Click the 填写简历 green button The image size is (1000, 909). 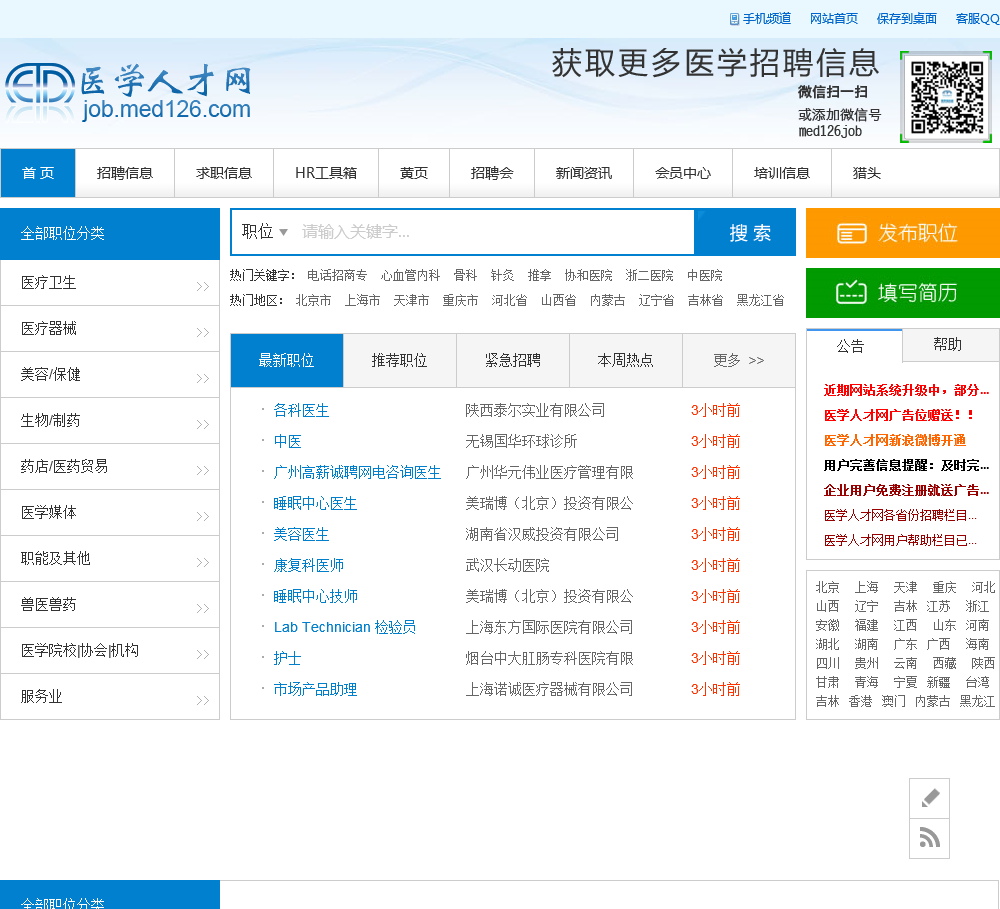click(x=902, y=293)
